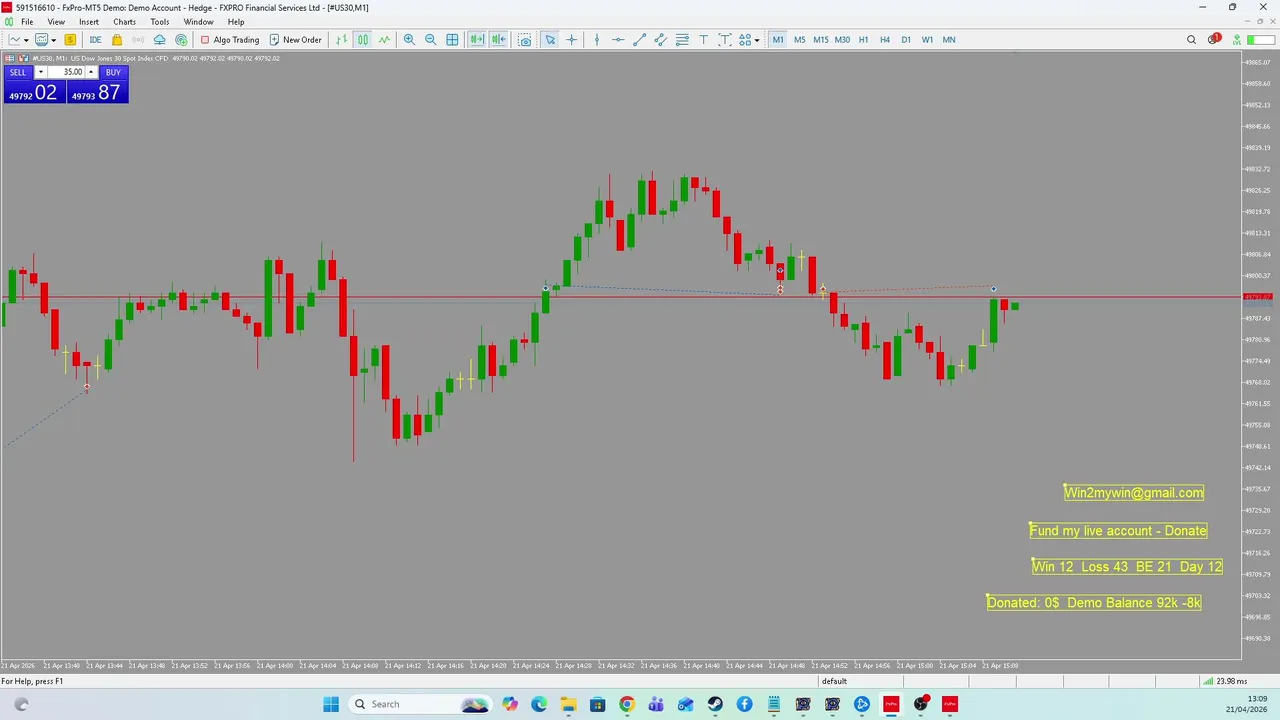Viewport: 1280px width, 720px height.
Task: Open the File menu
Action: (27, 22)
